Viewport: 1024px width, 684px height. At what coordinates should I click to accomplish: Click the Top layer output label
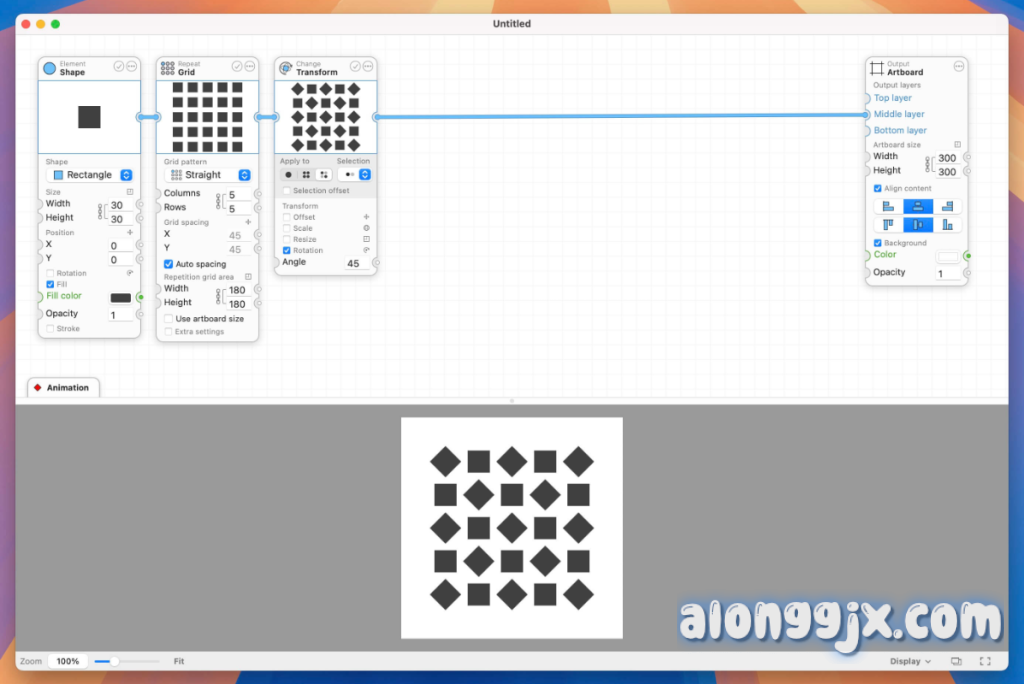(x=892, y=98)
